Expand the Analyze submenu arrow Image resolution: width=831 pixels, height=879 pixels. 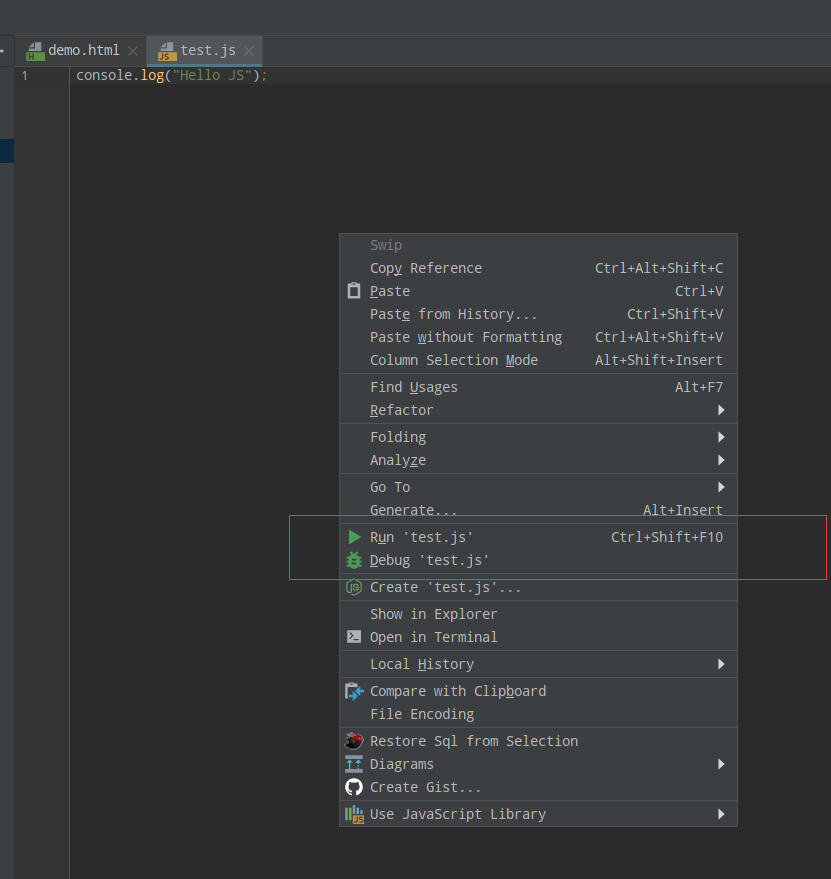pyautogui.click(x=721, y=460)
